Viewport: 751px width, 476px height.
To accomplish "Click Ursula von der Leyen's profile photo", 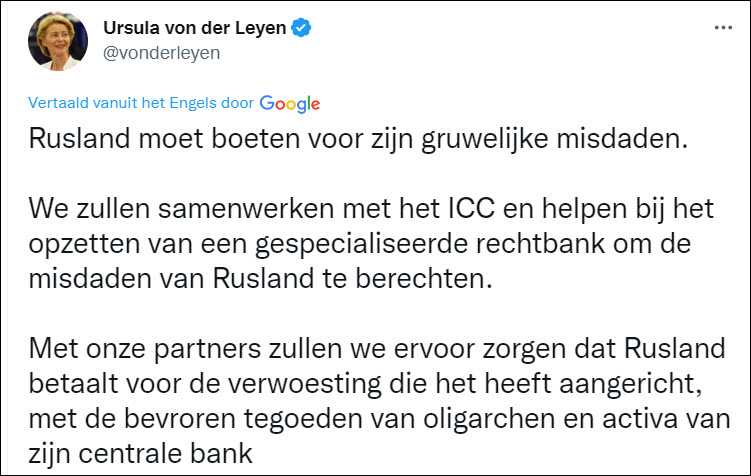I will [x=56, y=41].
